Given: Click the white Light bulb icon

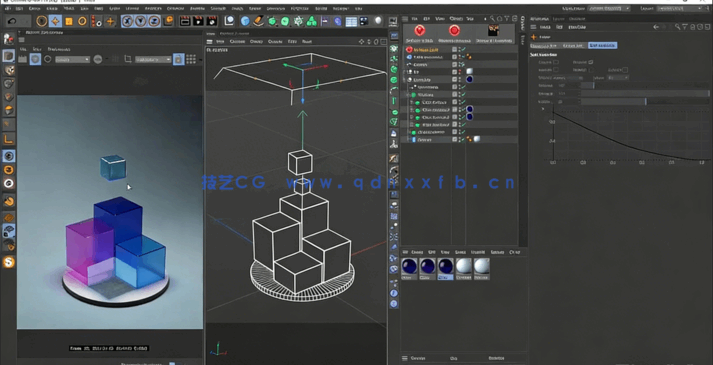Looking at the screenshot, I should [x=378, y=21].
